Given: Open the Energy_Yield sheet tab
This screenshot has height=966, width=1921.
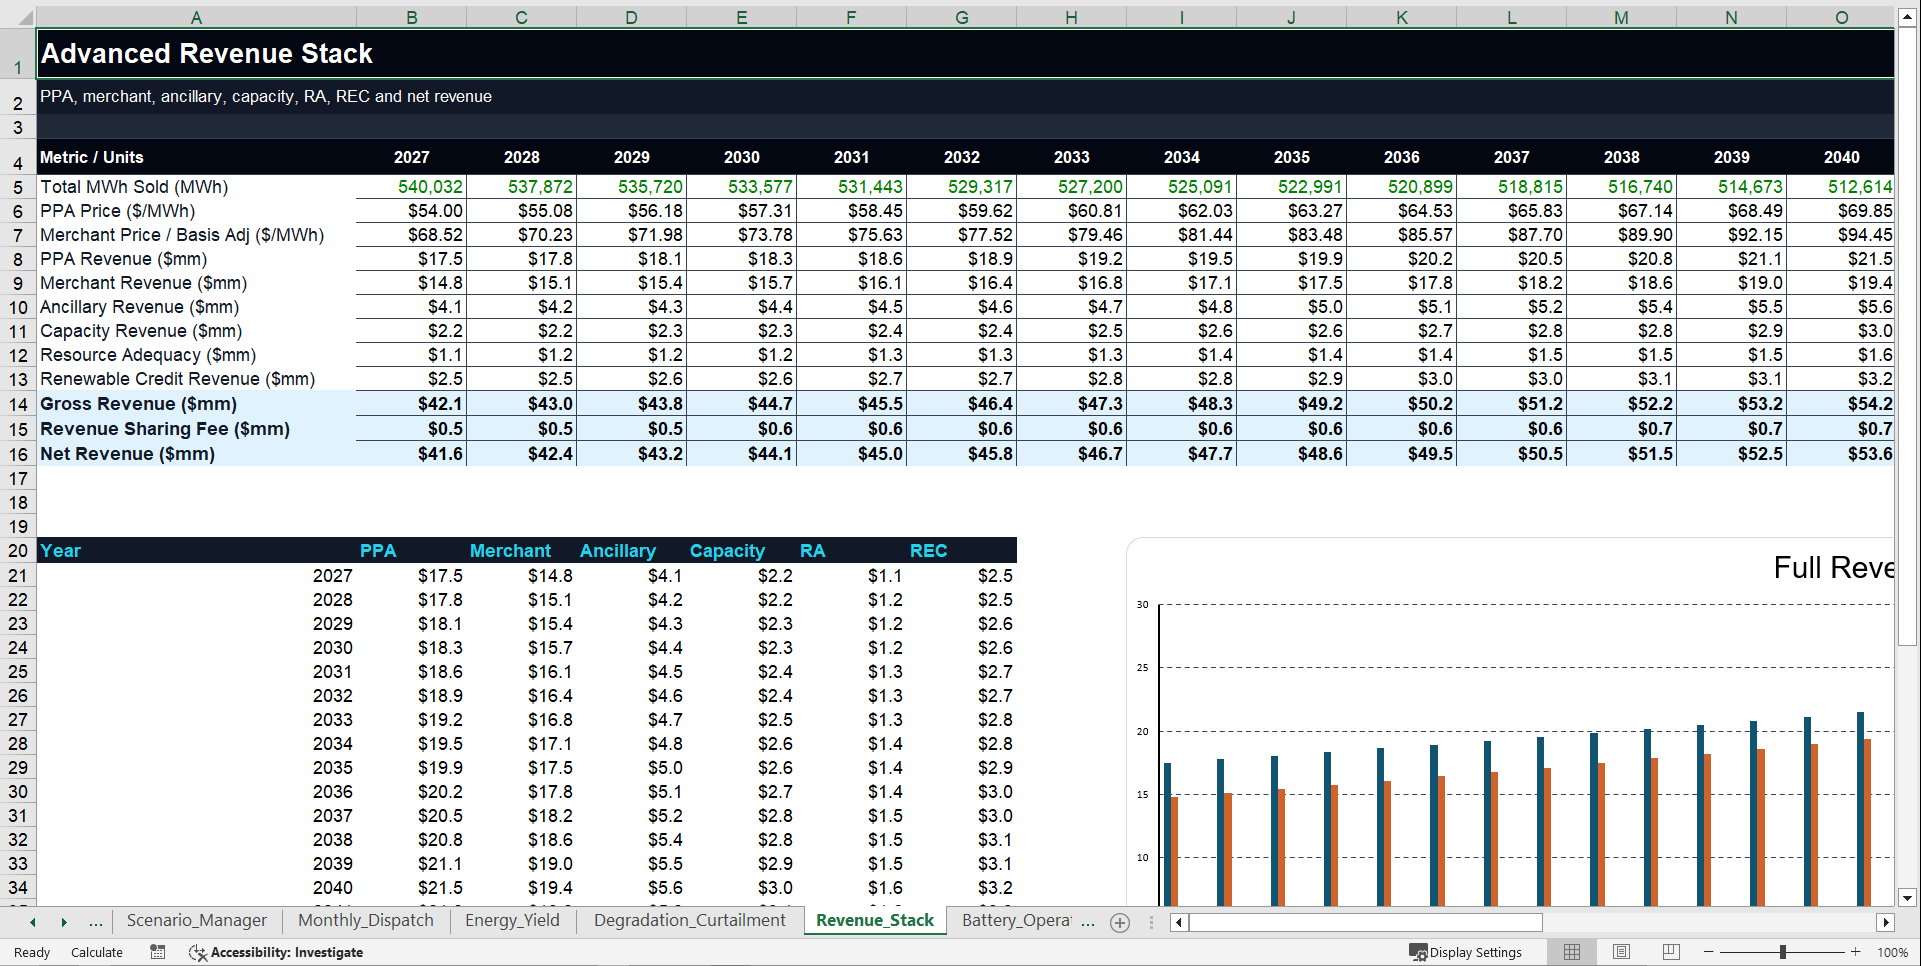Looking at the screenshot, I should (x=512, y=920).
